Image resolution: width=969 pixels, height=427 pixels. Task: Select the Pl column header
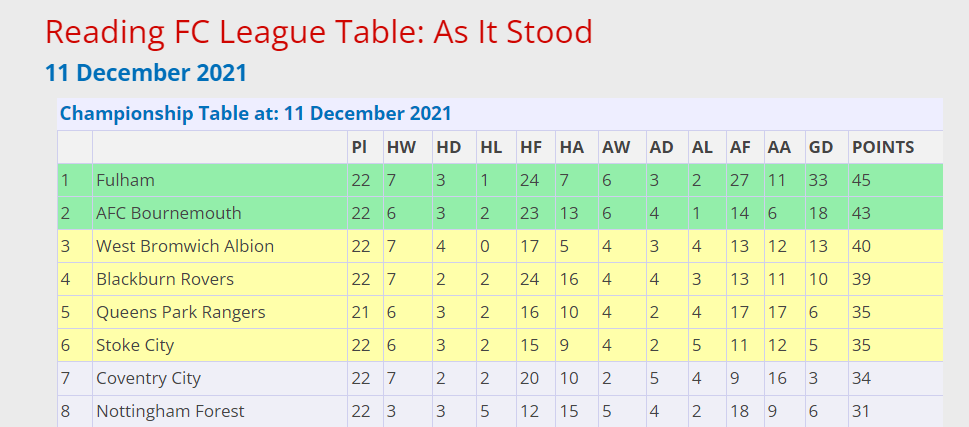click(358, 147)
